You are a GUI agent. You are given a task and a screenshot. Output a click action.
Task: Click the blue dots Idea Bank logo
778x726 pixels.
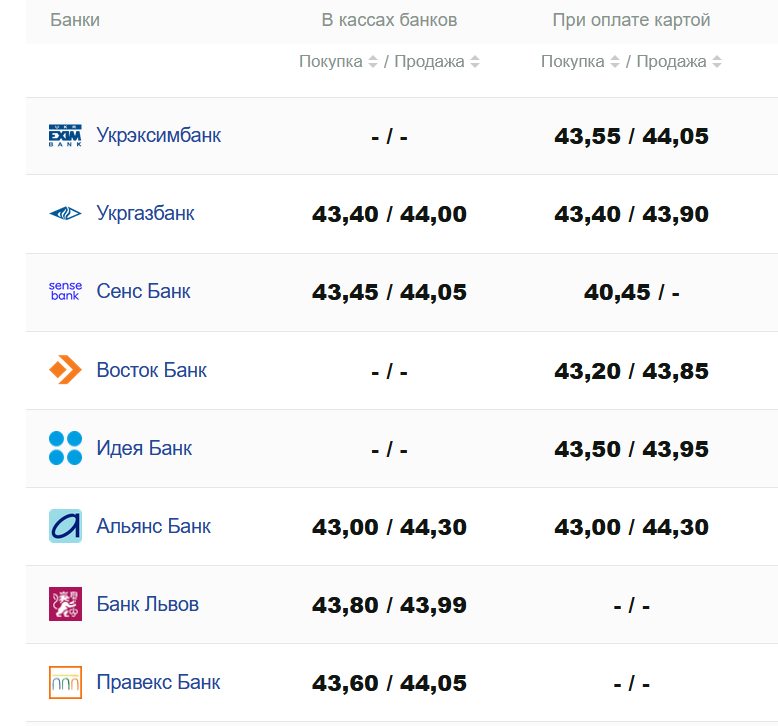click(x=65, y=448)
